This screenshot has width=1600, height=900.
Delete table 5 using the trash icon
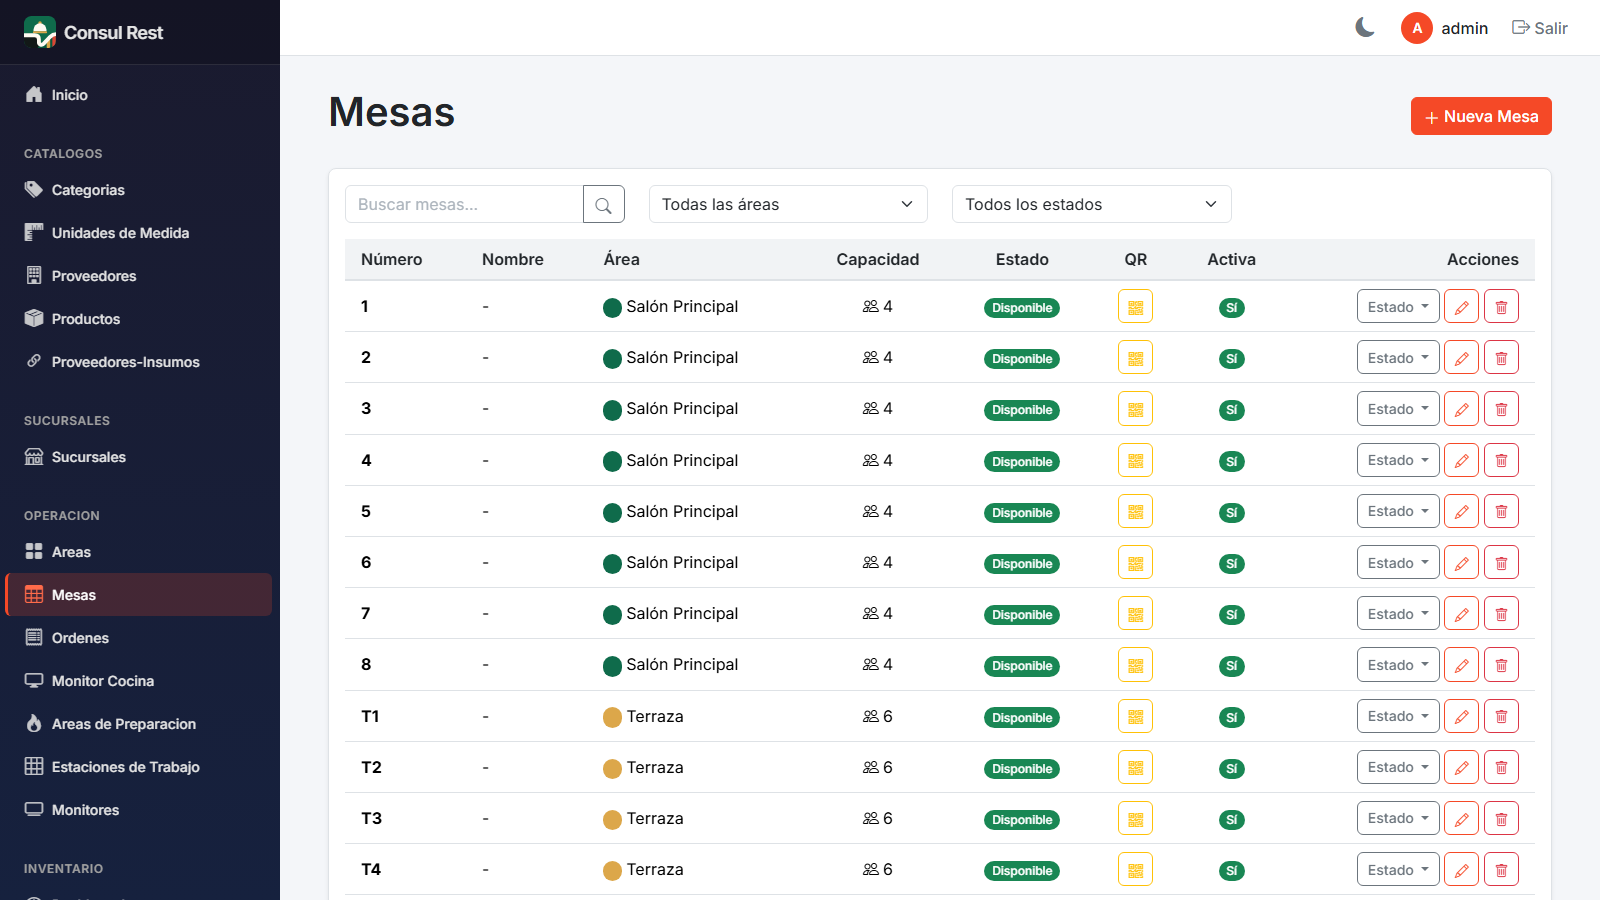(1501, 511)
